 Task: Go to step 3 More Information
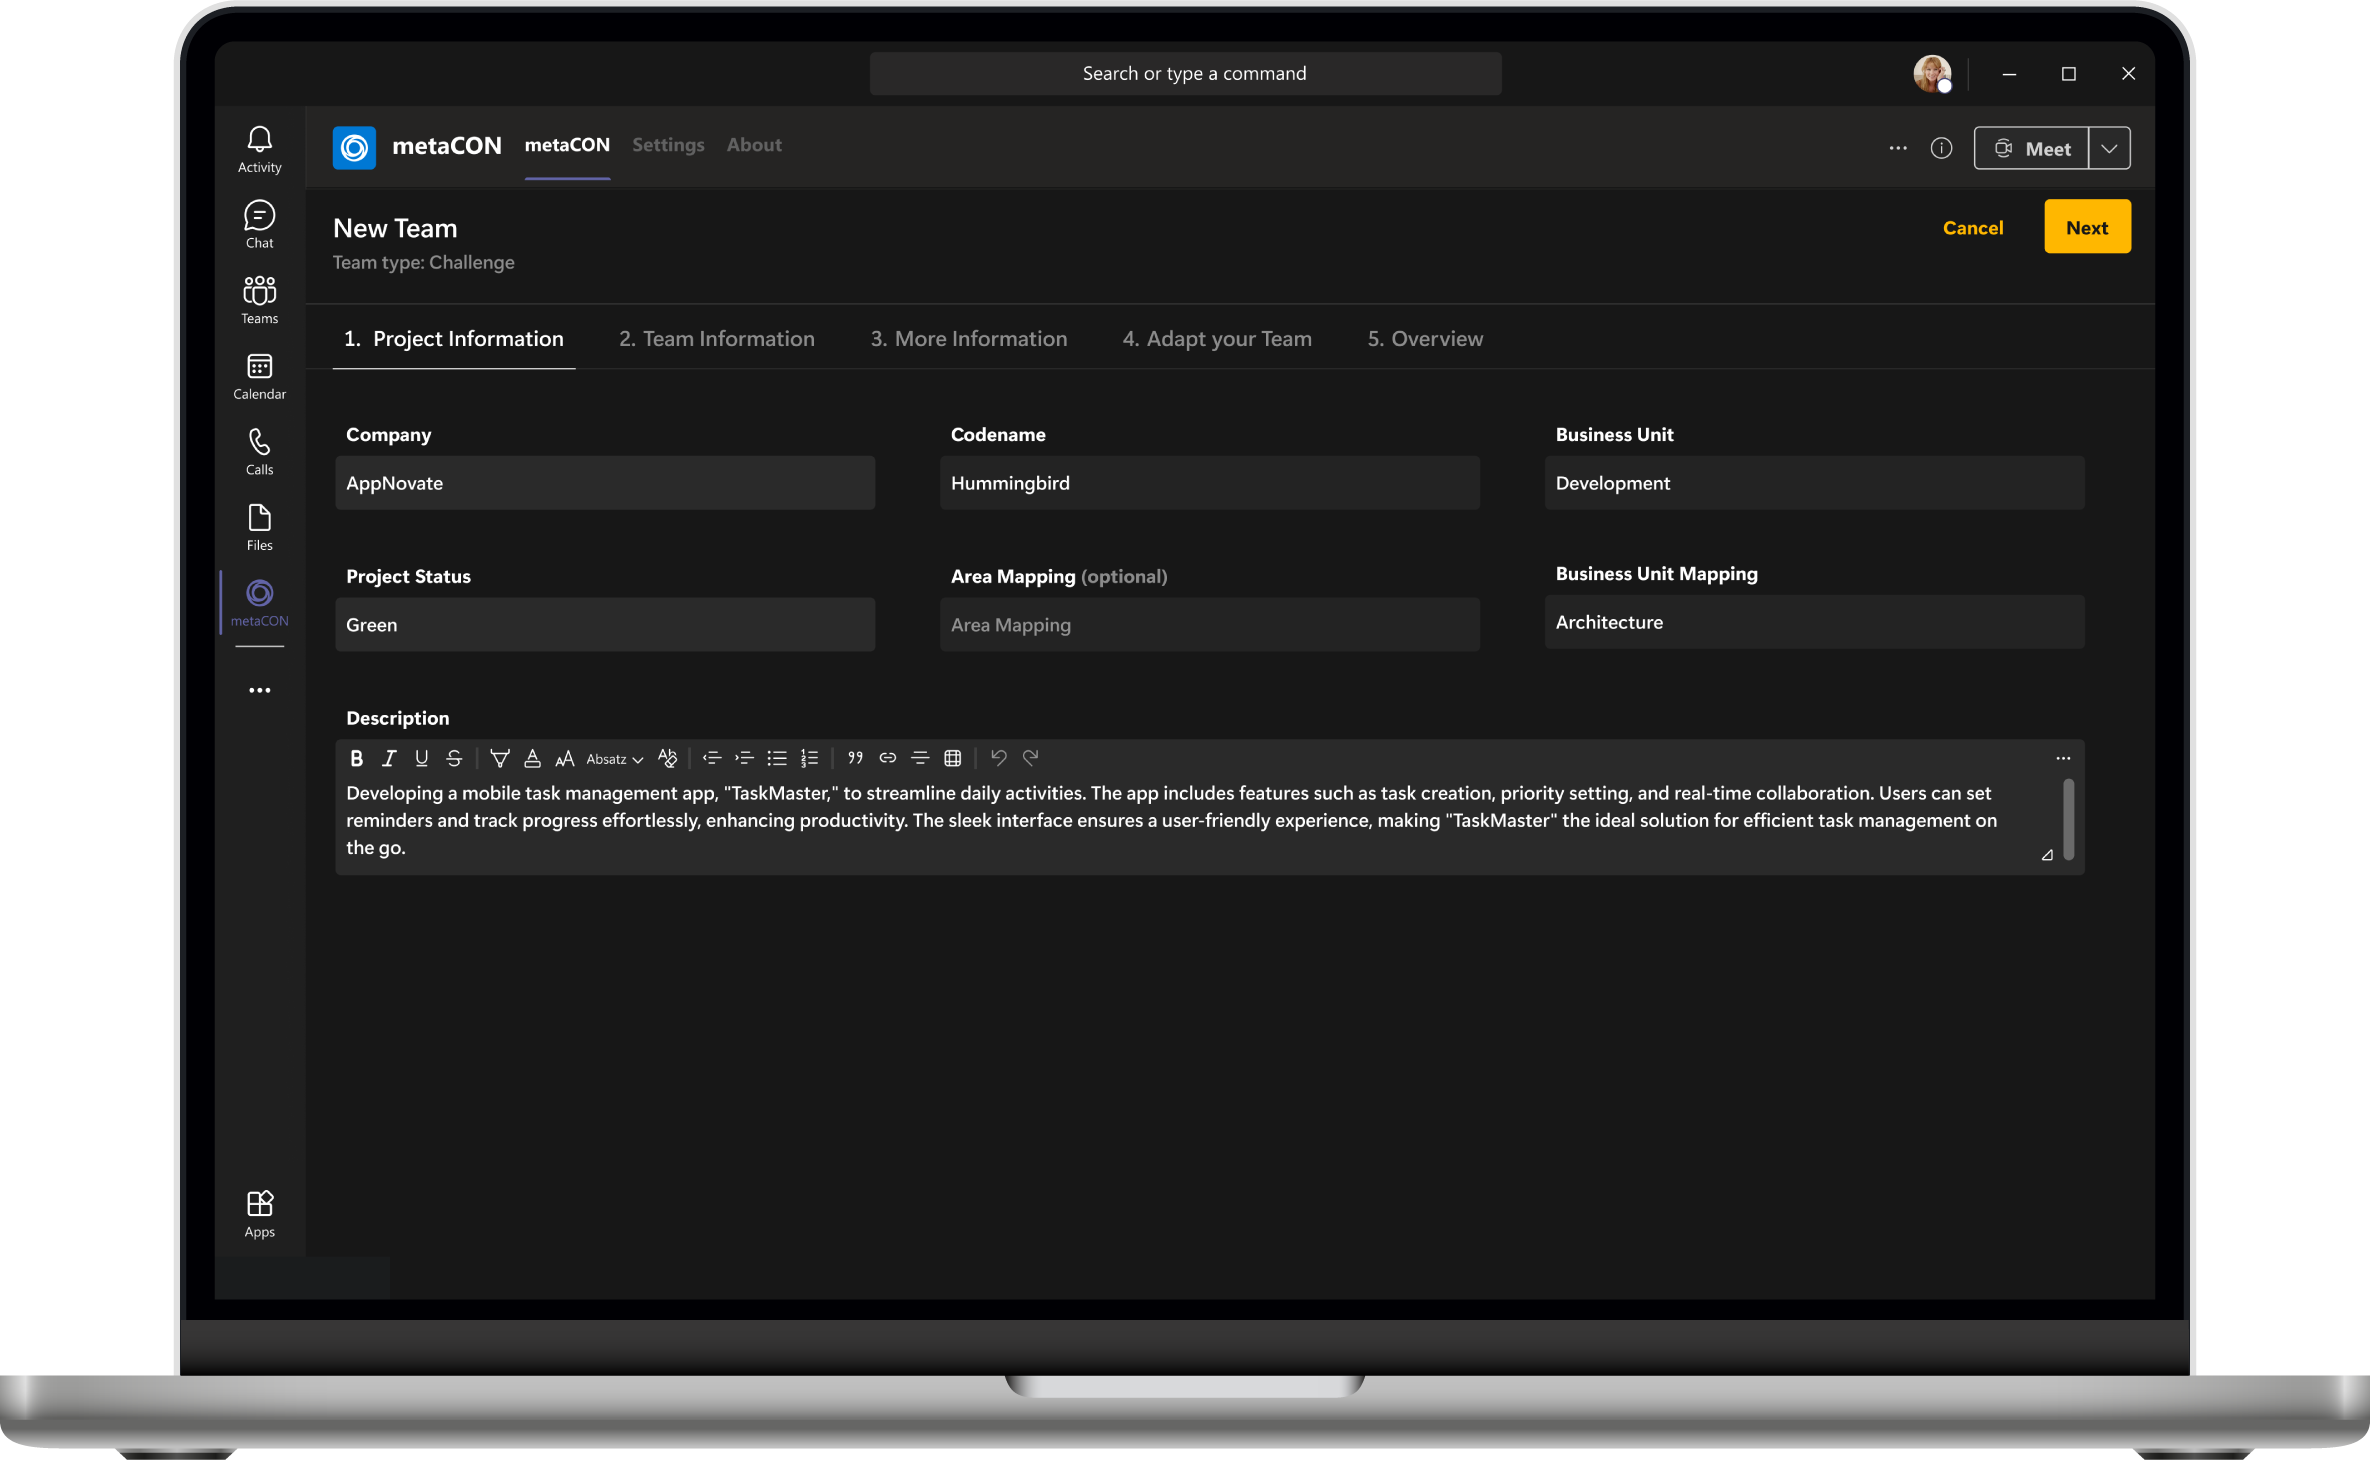click(969, 339)
